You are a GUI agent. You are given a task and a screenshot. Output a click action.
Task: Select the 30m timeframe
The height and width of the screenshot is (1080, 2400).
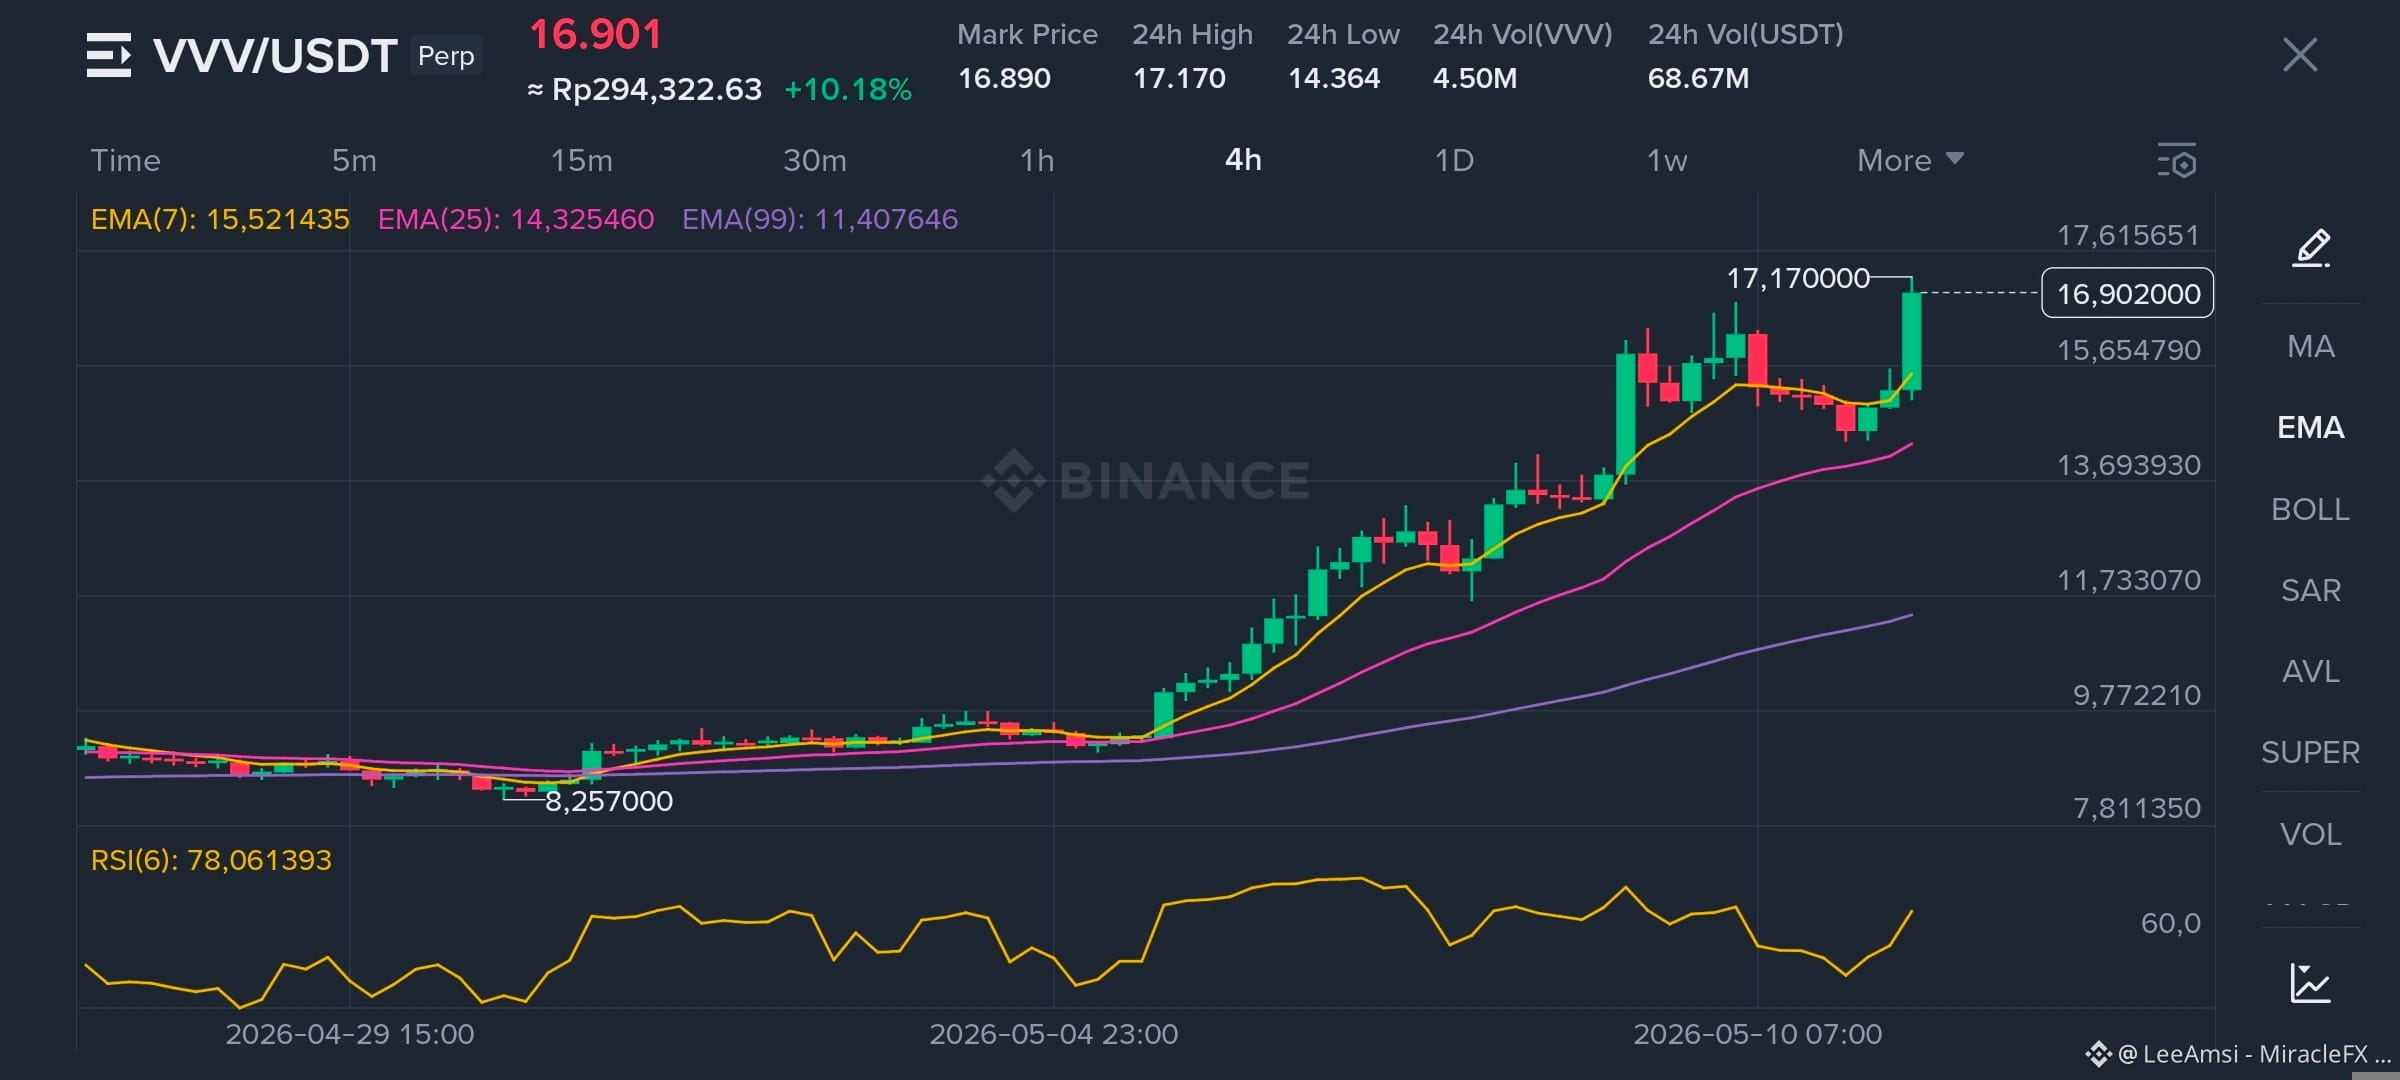(x=815, y=160)
